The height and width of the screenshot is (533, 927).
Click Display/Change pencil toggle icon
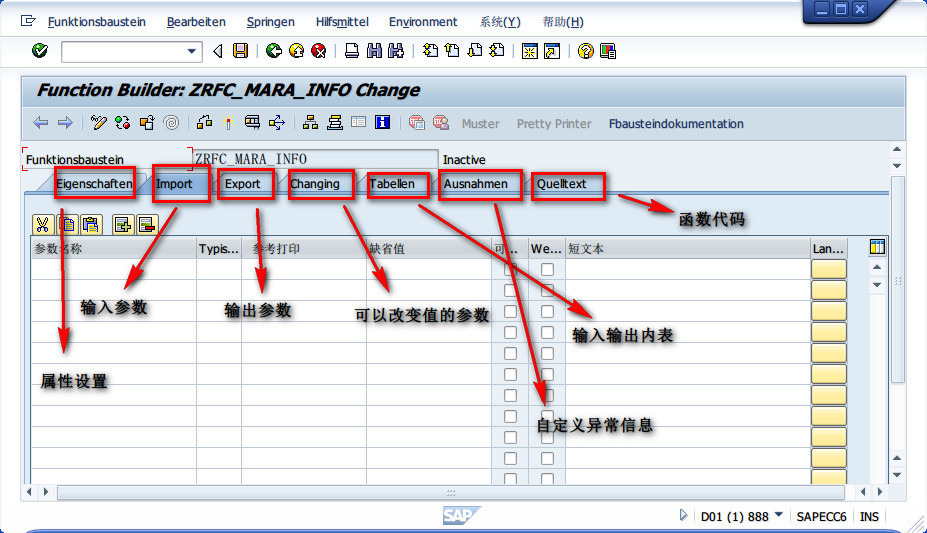point(98,123)
